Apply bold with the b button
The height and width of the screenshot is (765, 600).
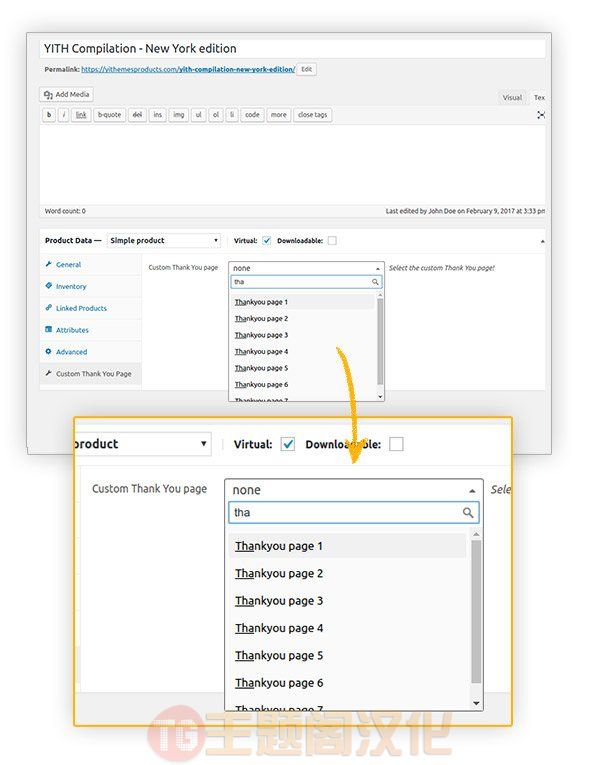point(49,115)
